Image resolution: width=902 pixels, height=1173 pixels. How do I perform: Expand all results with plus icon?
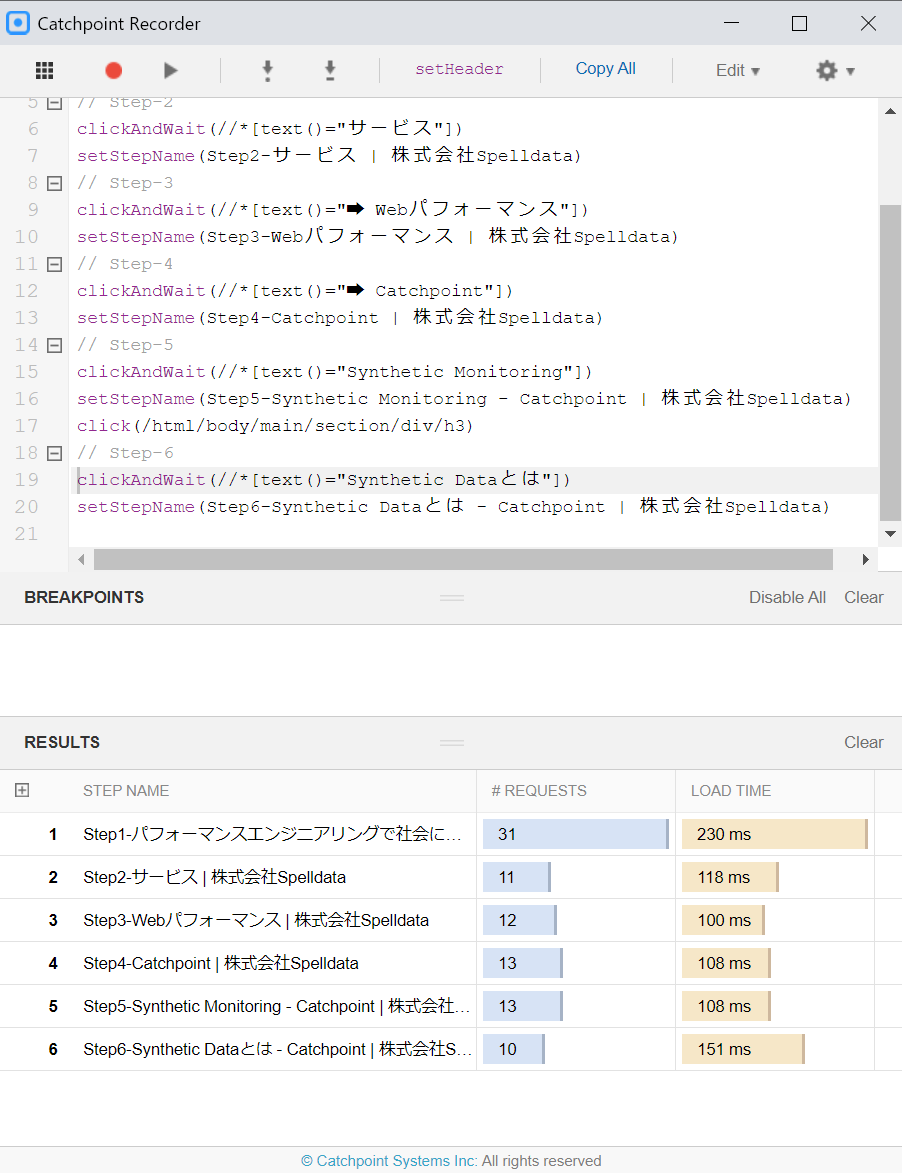[x=22, y=790]
